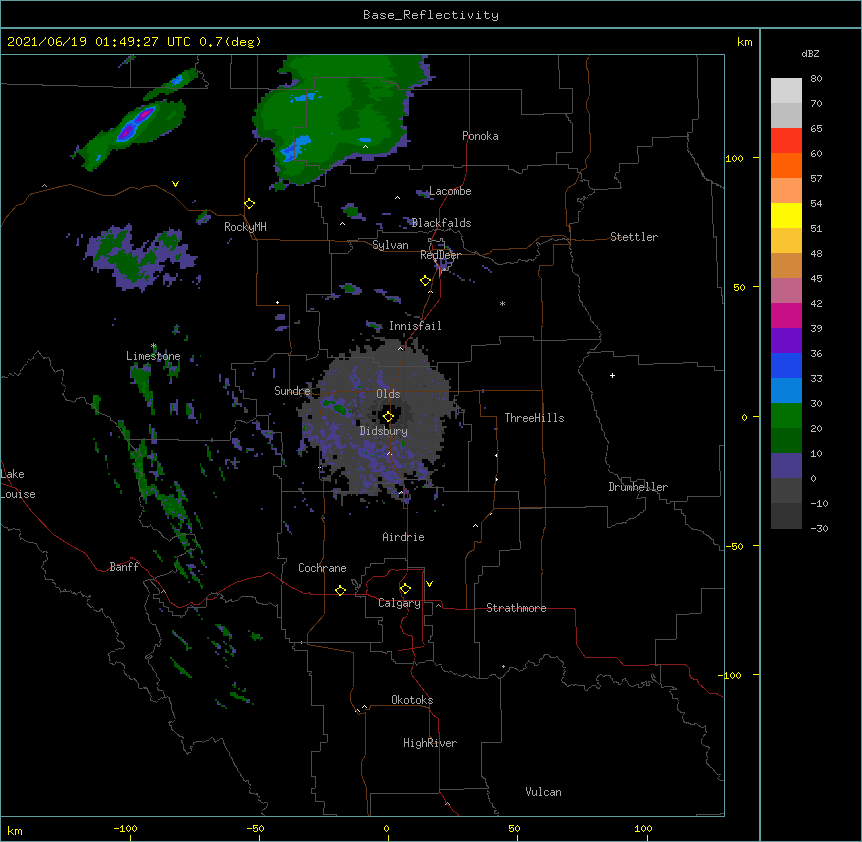
Task: Click the yellow diamond marker above Calgary label
Action: coord(405,589)
